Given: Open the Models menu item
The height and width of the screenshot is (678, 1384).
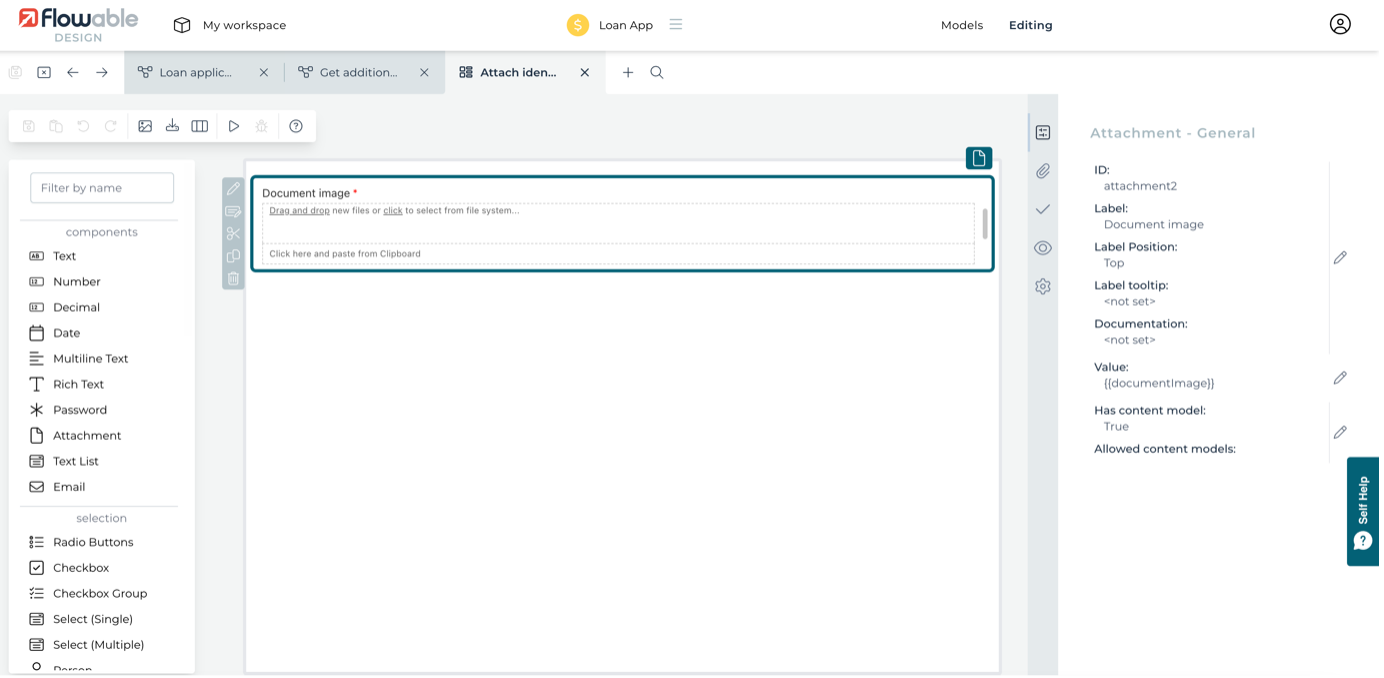Looking at the screenshot, I should (961, 25).
